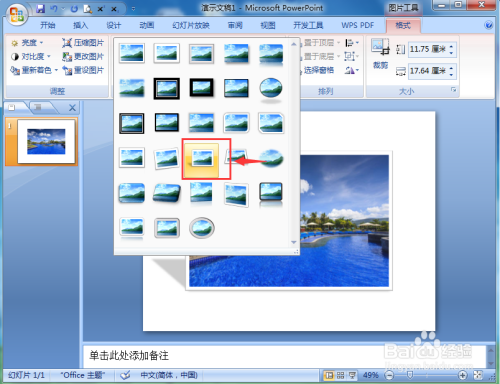Apply the metal oval style in the last row
This screenshot has width=500, height=384.
202,228
